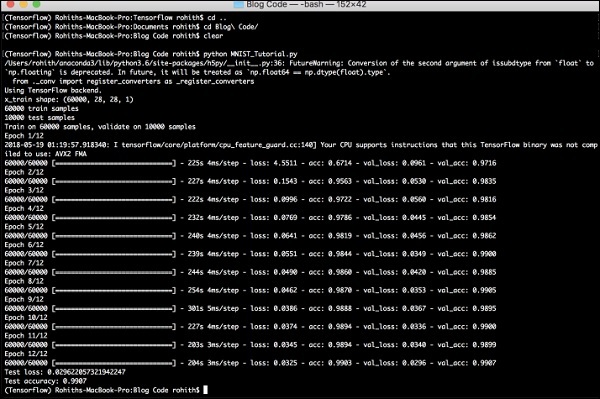
Task: Click the '60000 train samples' line
Action: coord(41,109)
